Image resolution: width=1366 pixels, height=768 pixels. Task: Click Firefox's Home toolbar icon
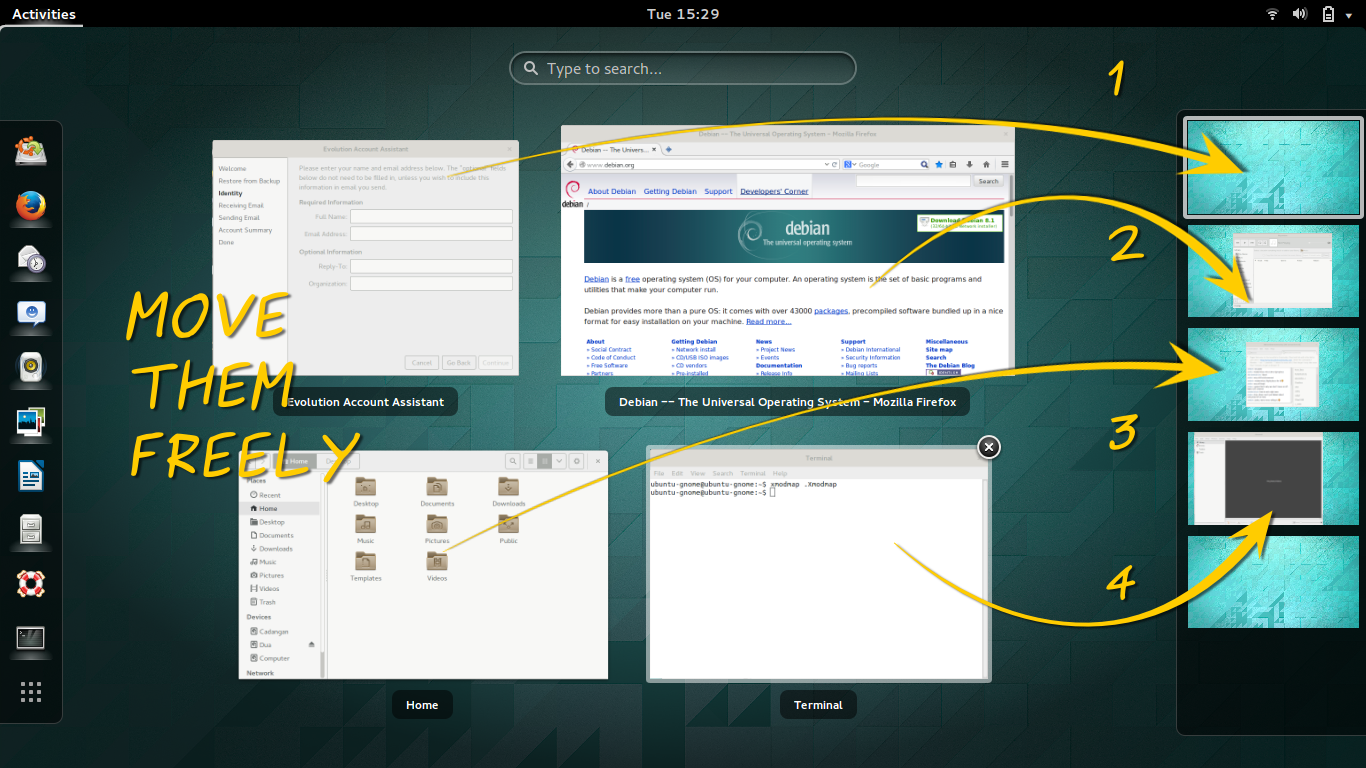[x=986, y=164]
